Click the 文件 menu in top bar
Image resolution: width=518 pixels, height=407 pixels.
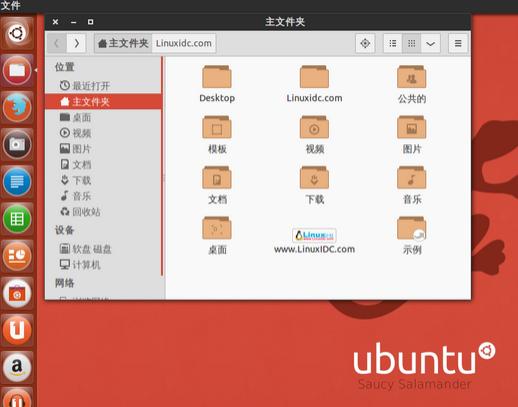pyautogui.click(x=10, y=5)
